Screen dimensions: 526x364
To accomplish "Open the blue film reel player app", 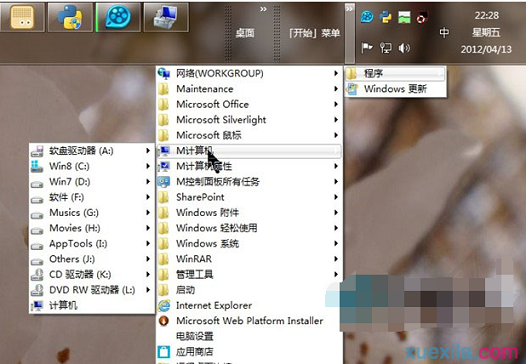I will coord(118,17).
